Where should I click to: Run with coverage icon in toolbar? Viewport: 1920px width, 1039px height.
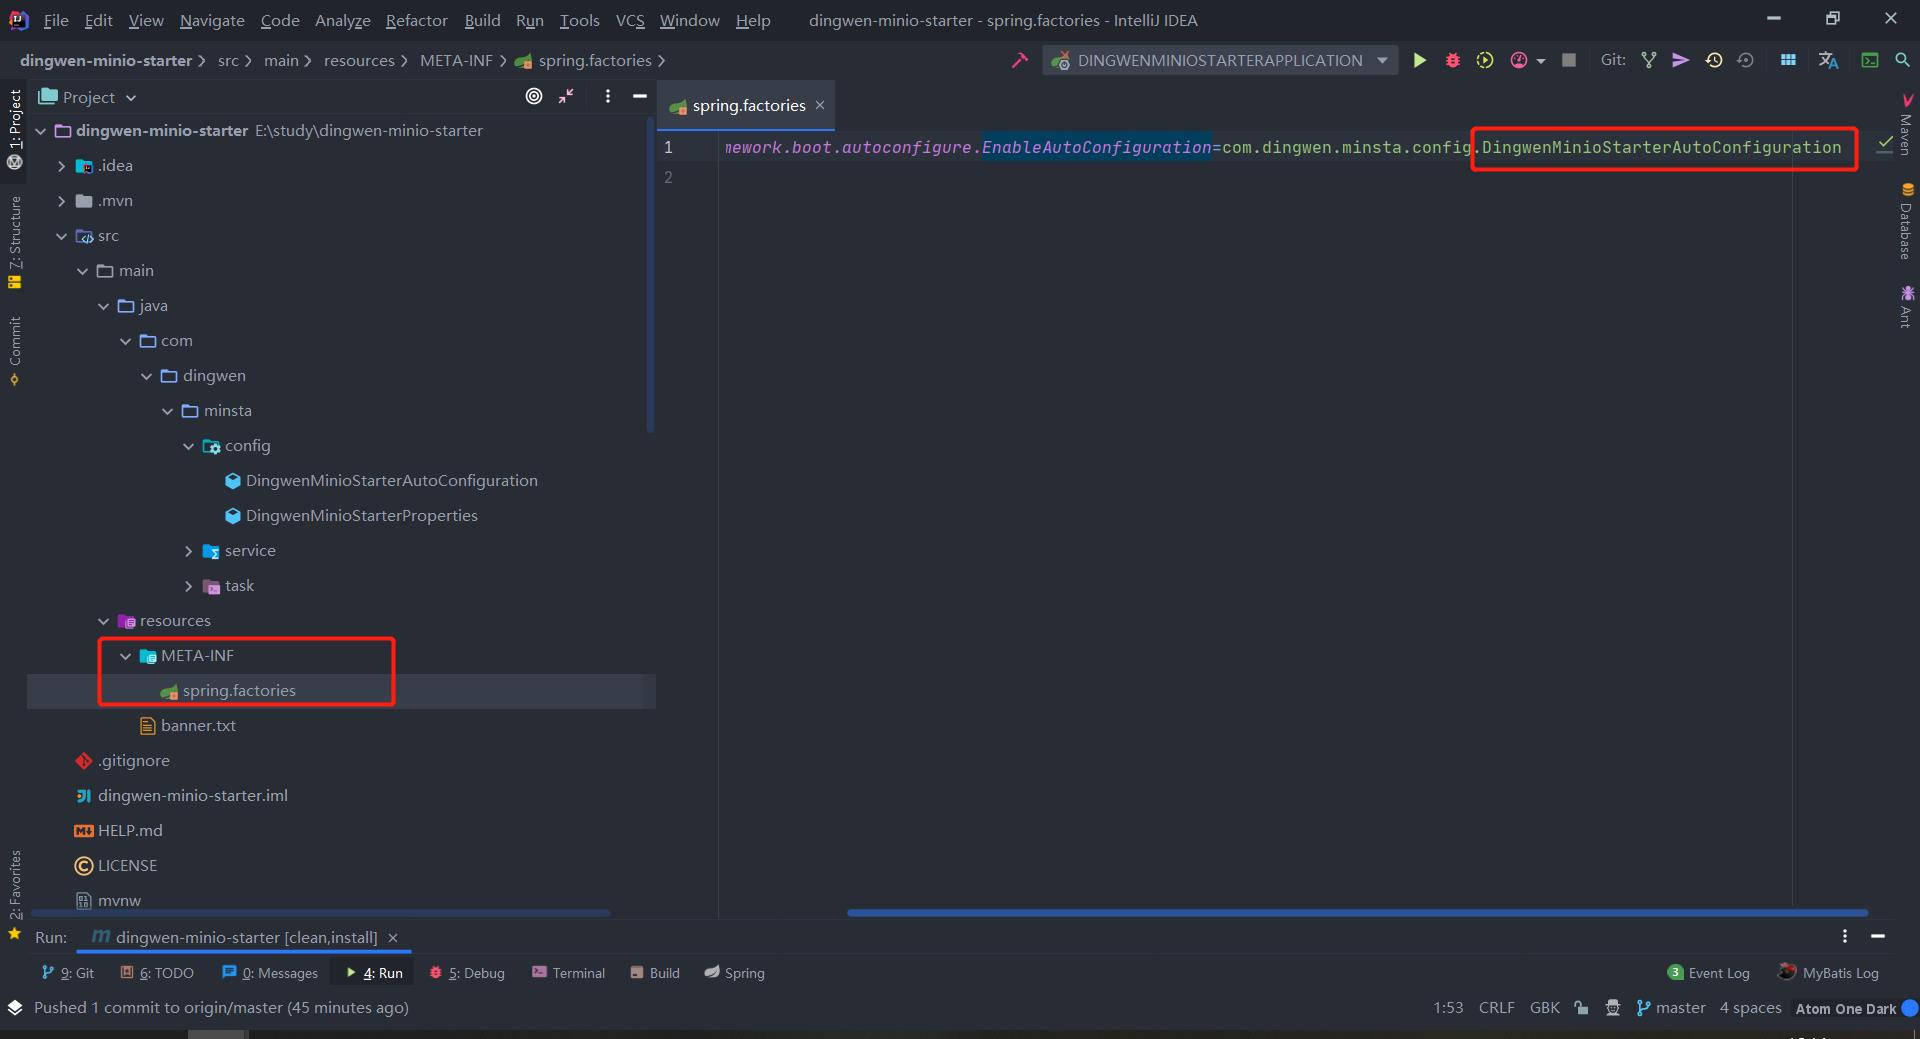[x=1485, y=61]
